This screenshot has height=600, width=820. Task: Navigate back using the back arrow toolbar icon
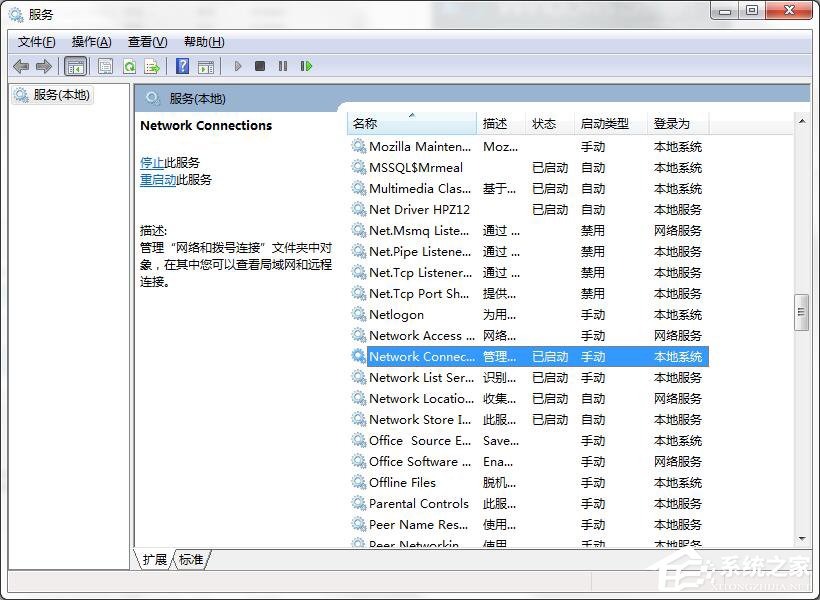click(x=20, y=66)
